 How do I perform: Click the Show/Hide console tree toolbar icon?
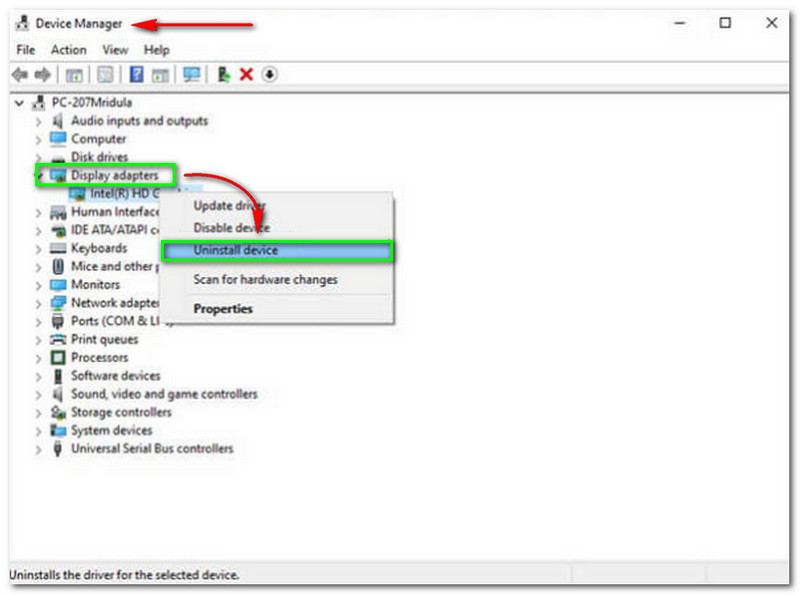[74, 75]
